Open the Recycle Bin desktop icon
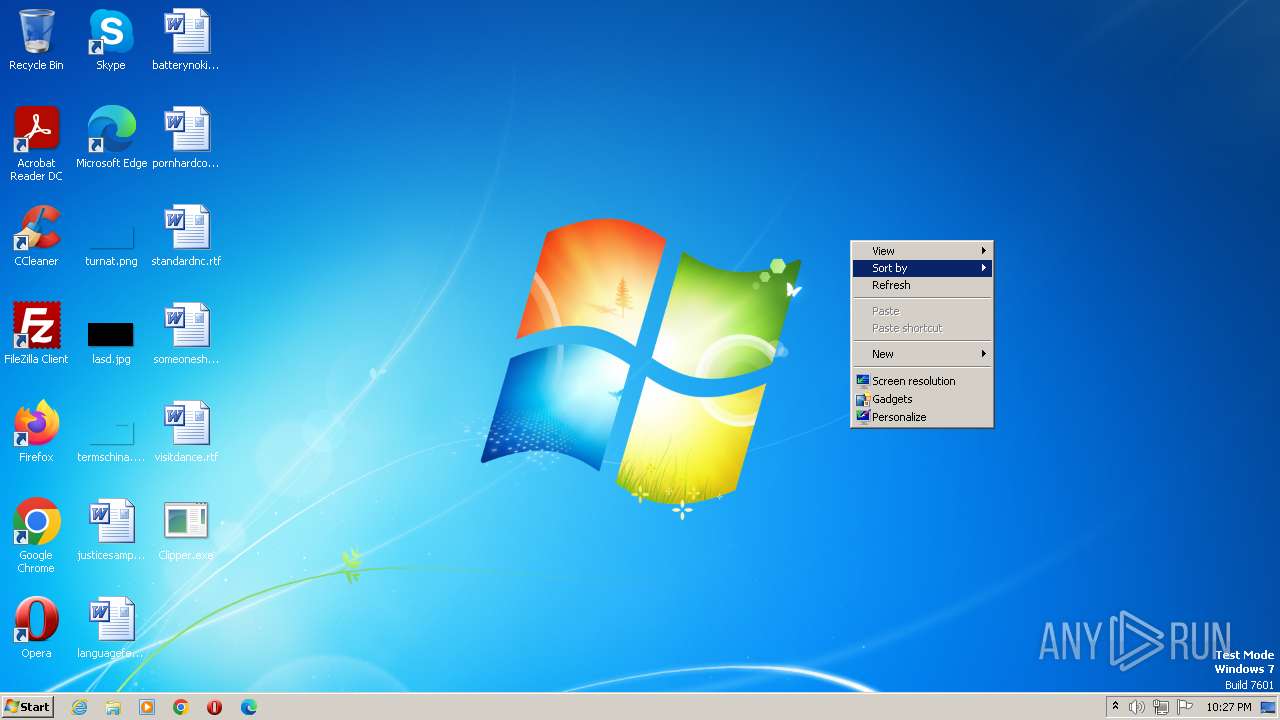This screenshot has height=720, width=1280. [x=36, y=40]
